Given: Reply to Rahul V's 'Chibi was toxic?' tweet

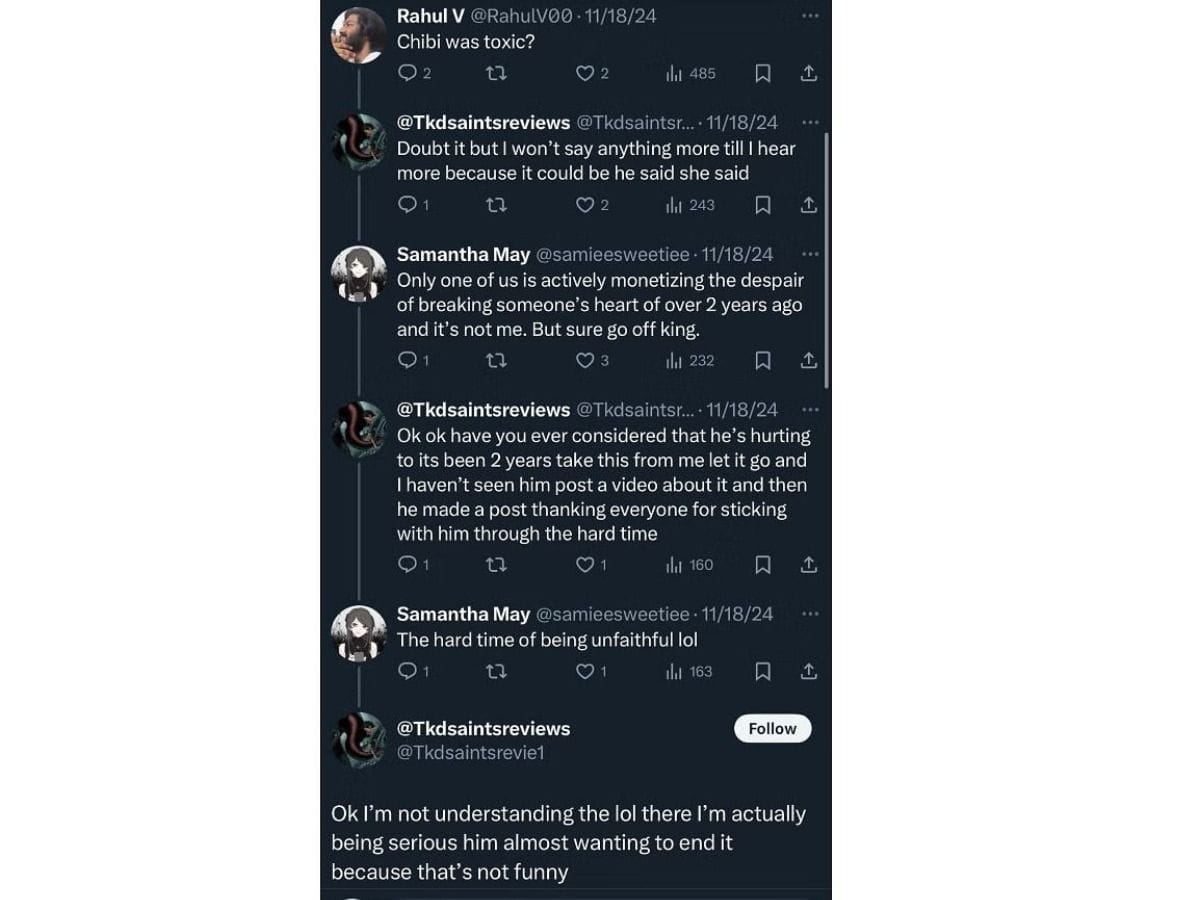Looking at the screenshot, I should [x=408, y=73].
